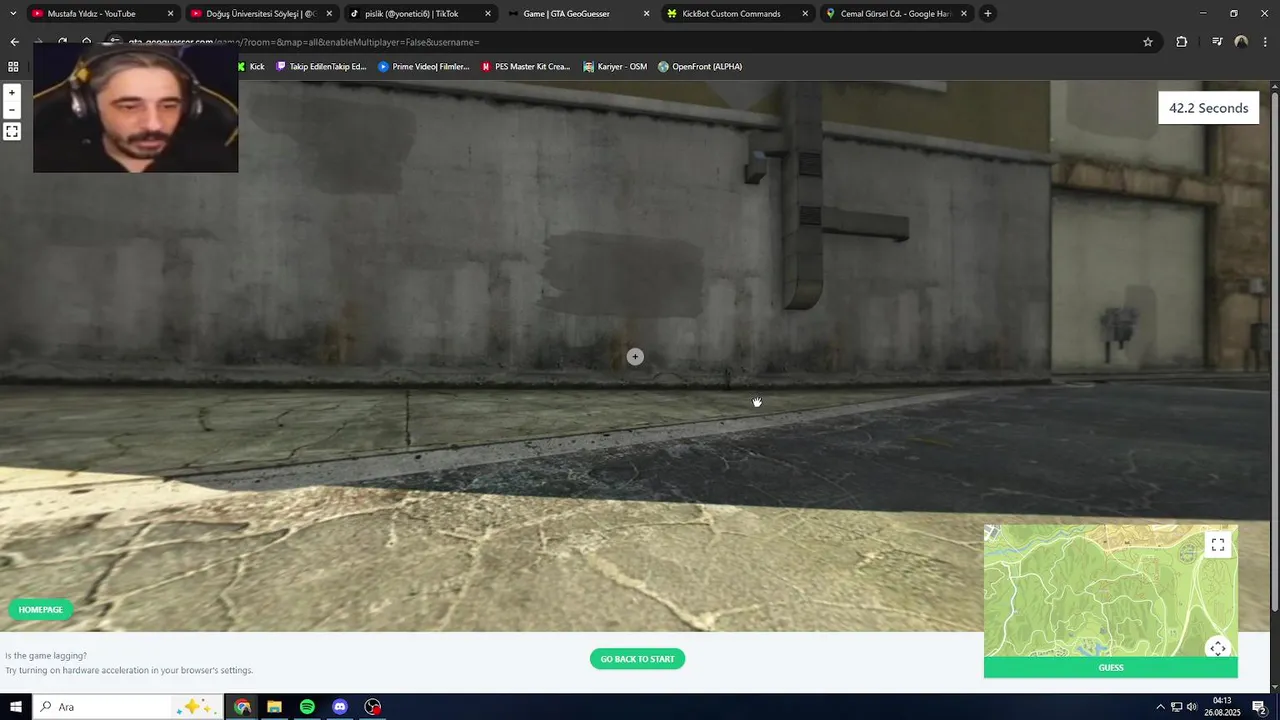Switch to Cemal Gürsel Cd. Google Maps tab
This screenshot has height=720, width=1280.
click(x=893, y=14)
